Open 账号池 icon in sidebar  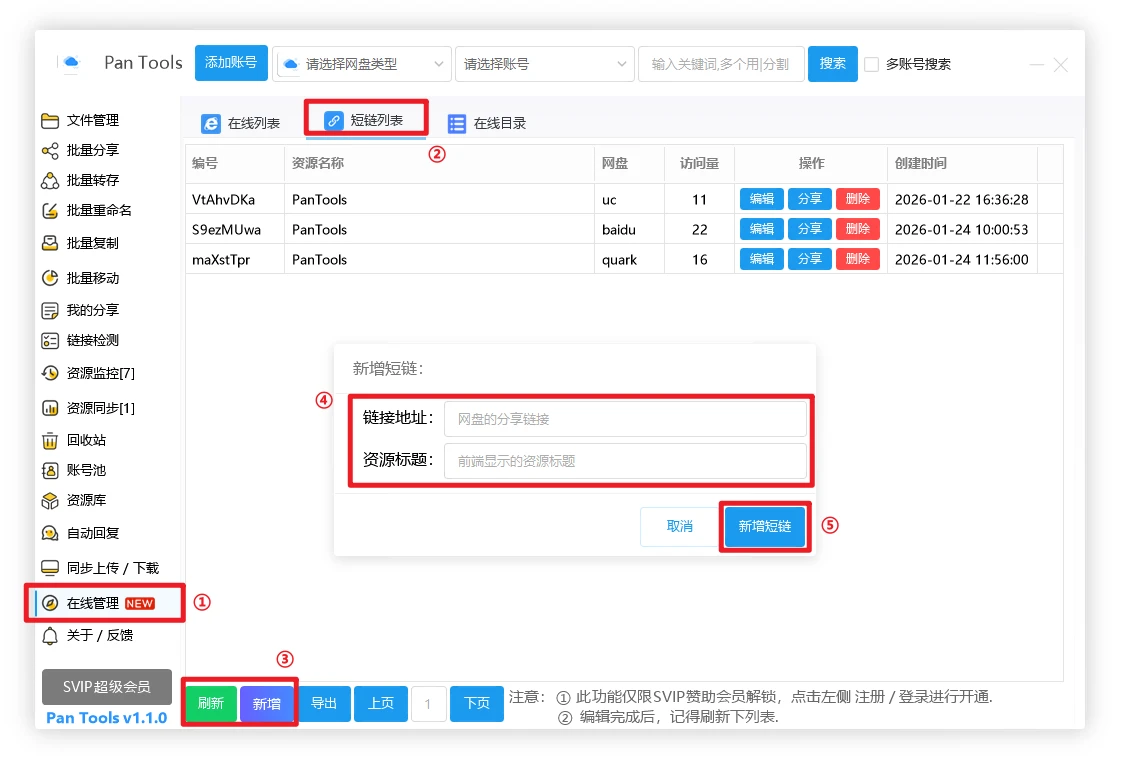pyautogui.click(x=50, y=471)
